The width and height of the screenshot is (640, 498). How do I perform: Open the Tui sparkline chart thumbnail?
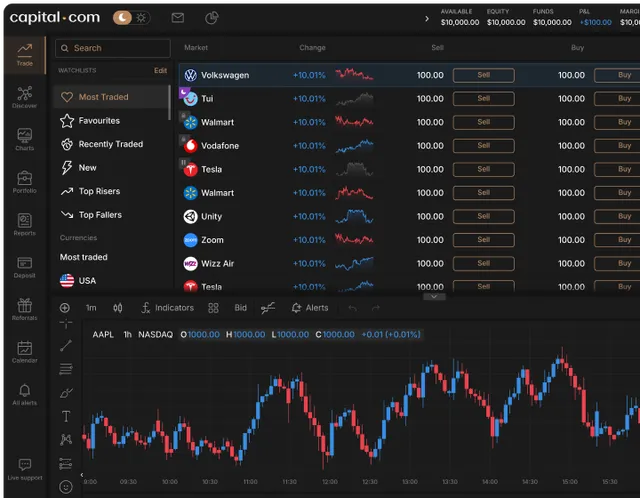point(354,99)
